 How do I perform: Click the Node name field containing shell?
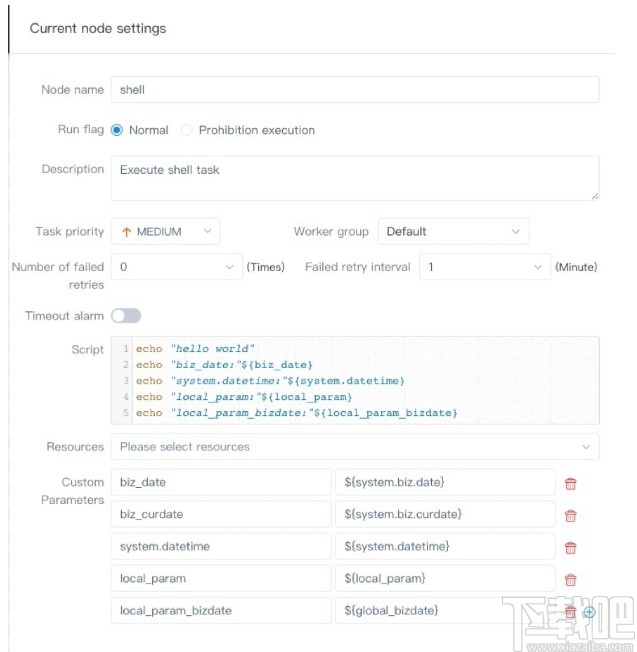pos(355,89)
